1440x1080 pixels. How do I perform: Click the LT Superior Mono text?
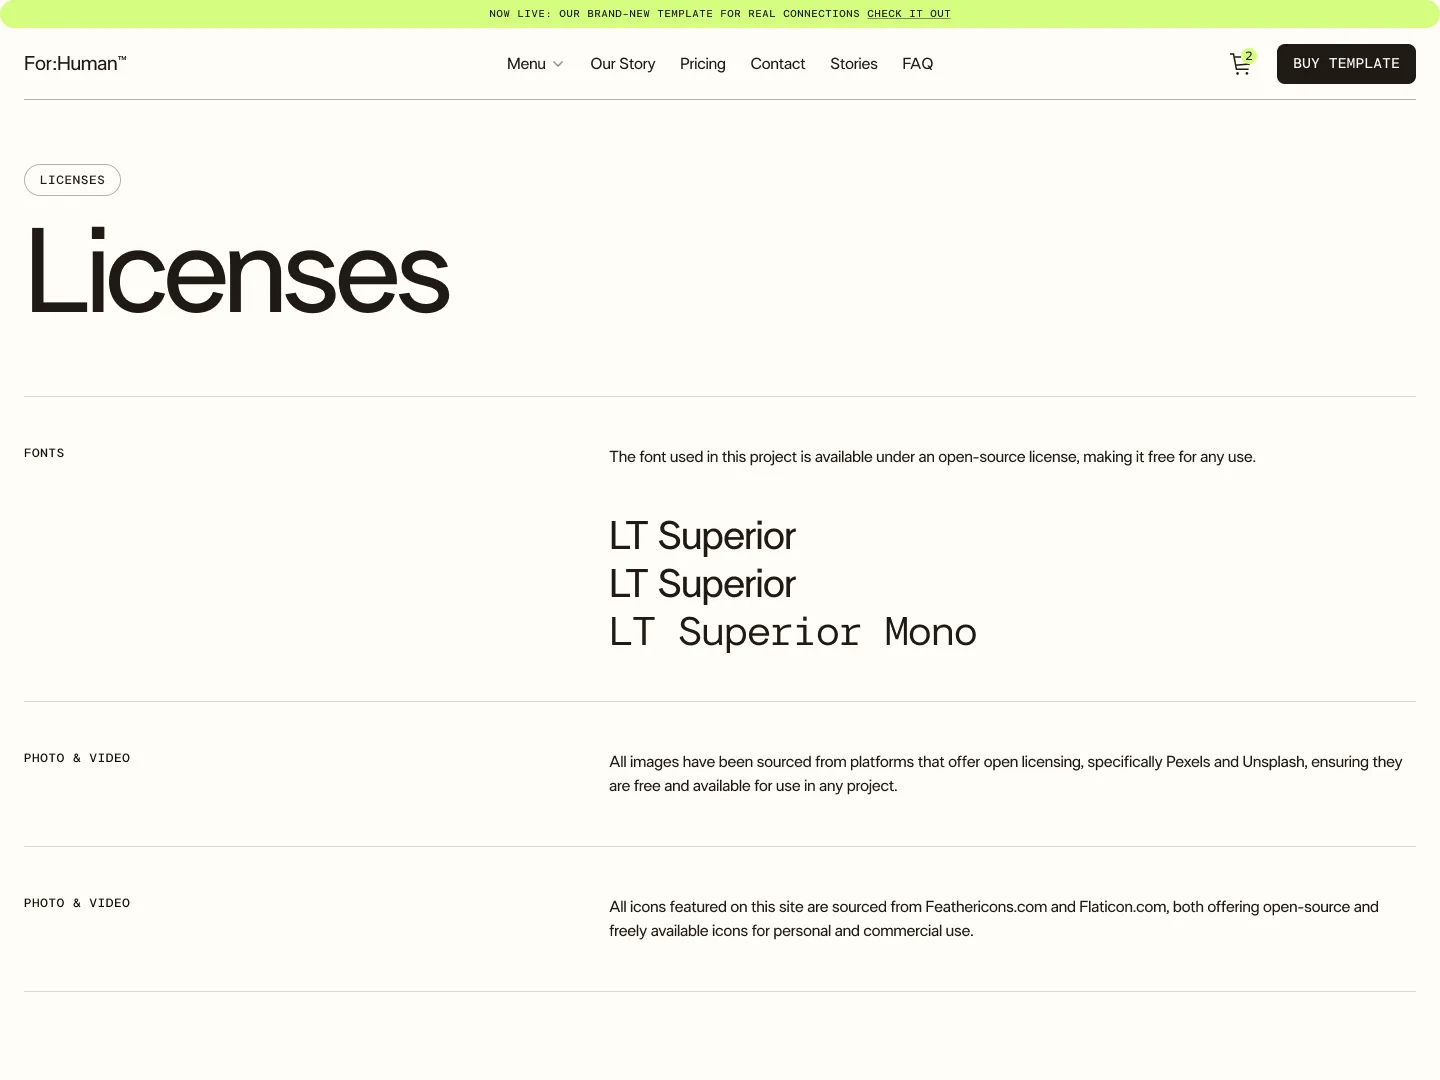792,631
